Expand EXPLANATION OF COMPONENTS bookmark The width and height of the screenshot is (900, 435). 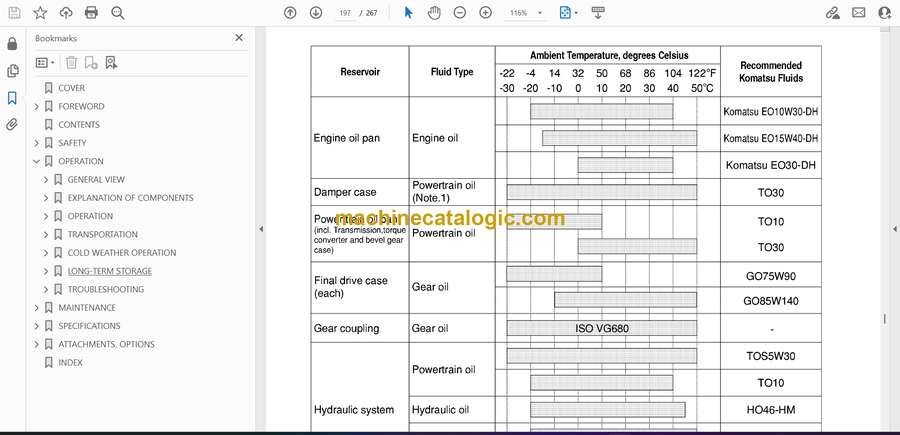[46, 198]
